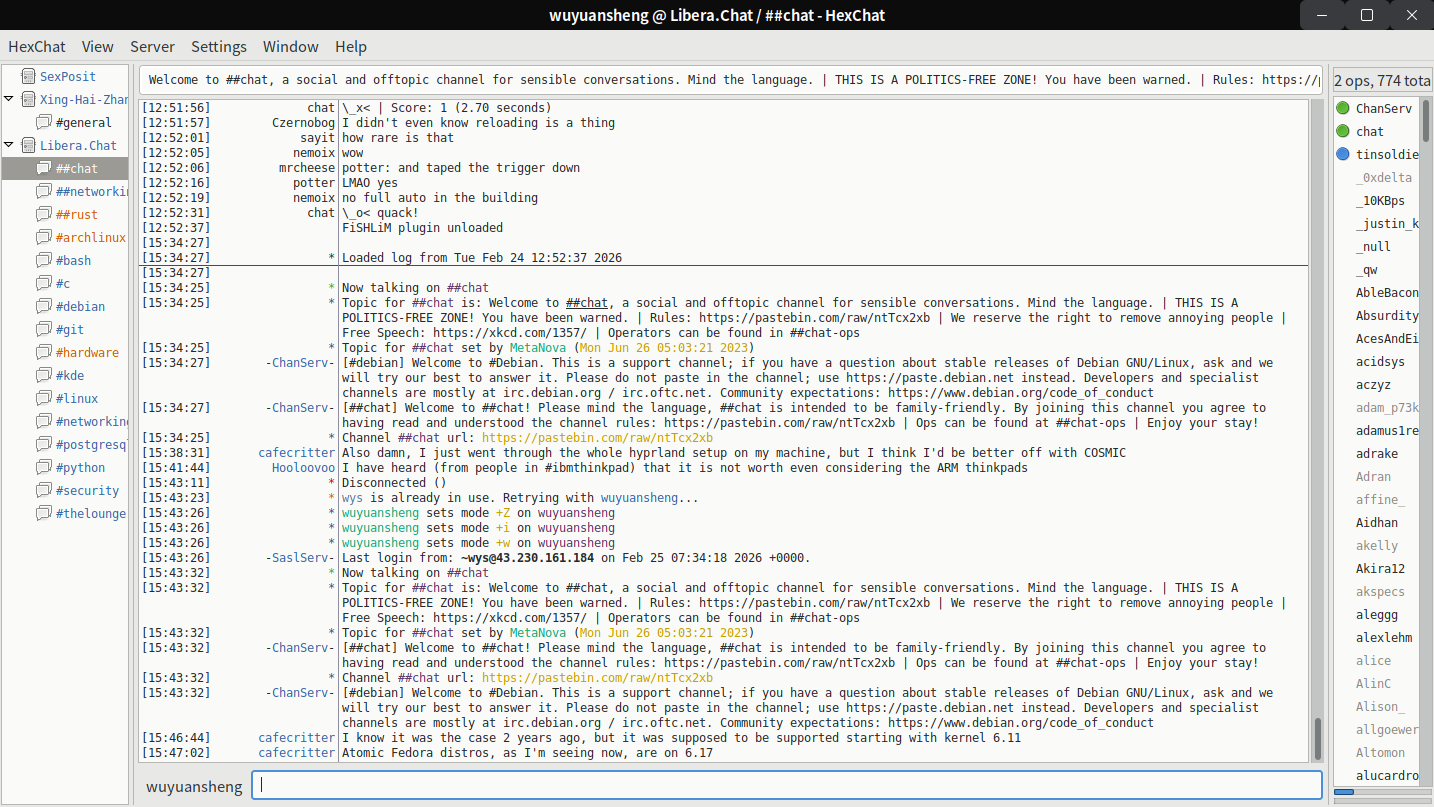Click the channel icon beside #general
This screenshot has width=1434, height=807.
pyautogui.click(x=44, y=122)
